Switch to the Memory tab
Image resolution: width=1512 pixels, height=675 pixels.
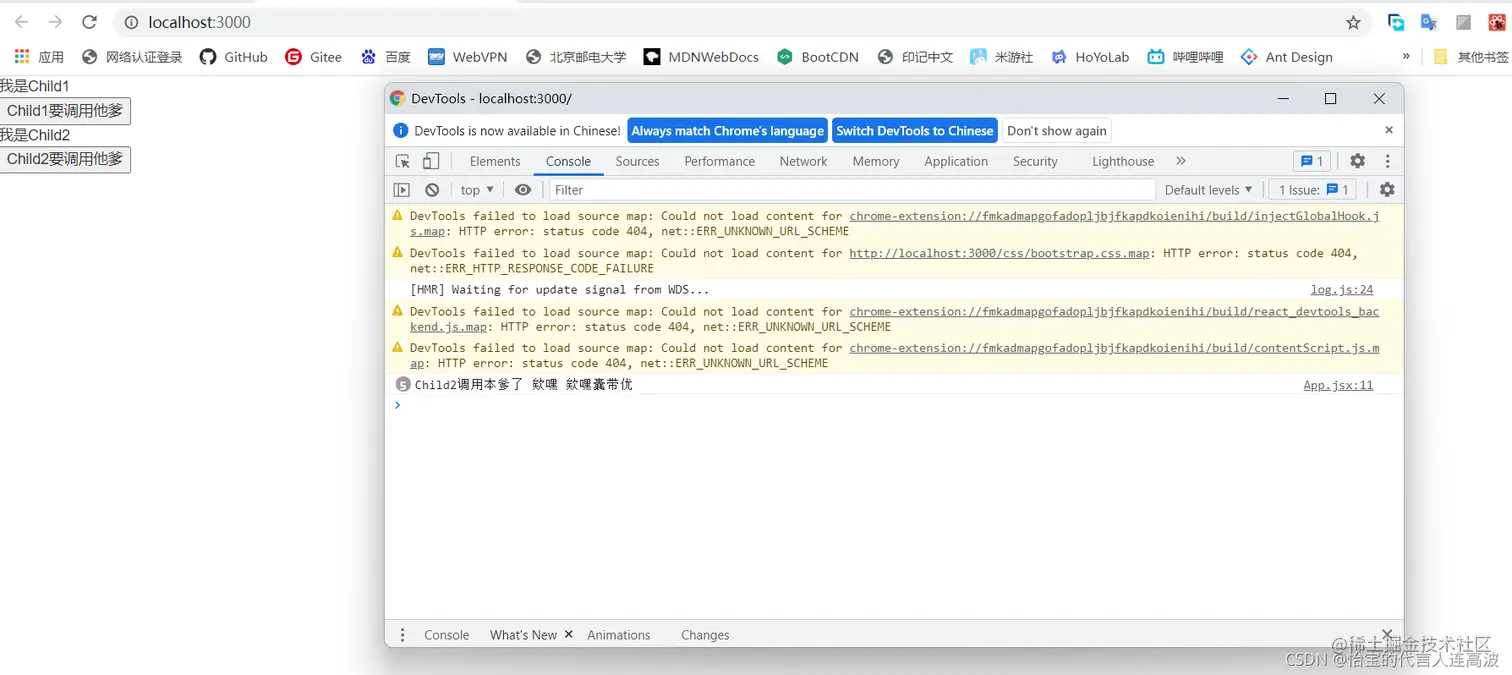coord(876,161)
